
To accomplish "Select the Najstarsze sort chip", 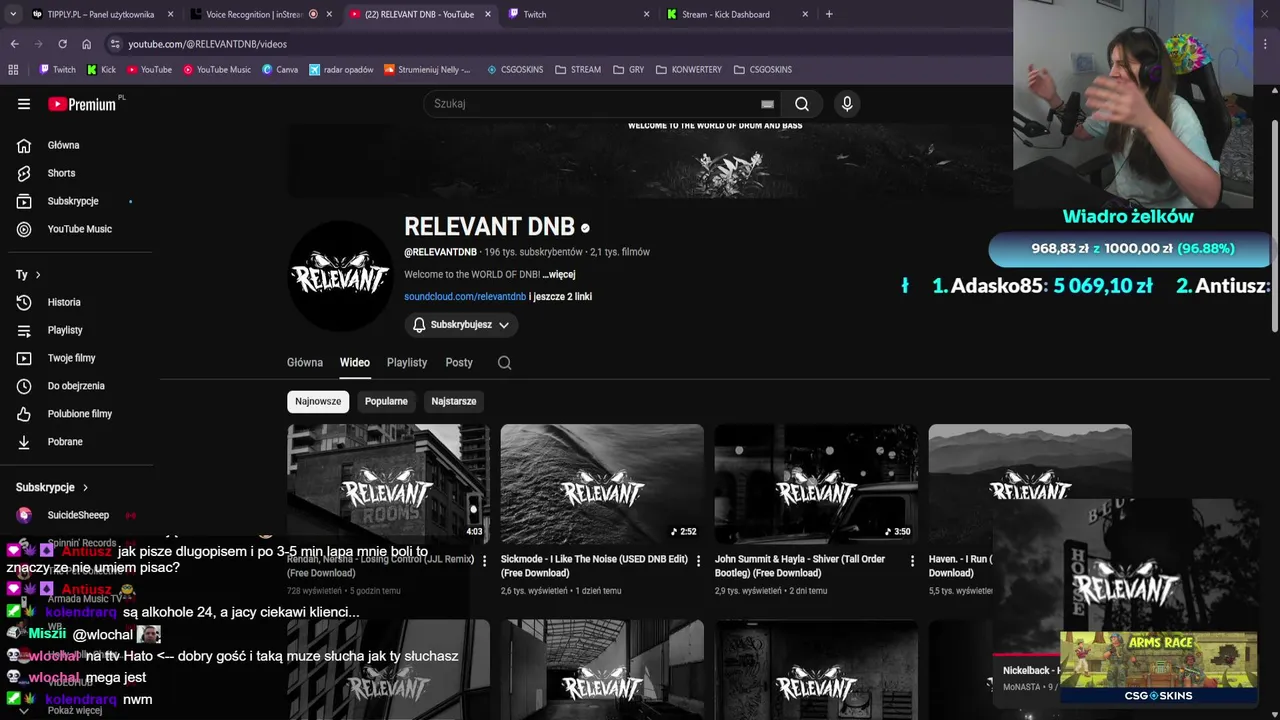I will coord(454,401).
